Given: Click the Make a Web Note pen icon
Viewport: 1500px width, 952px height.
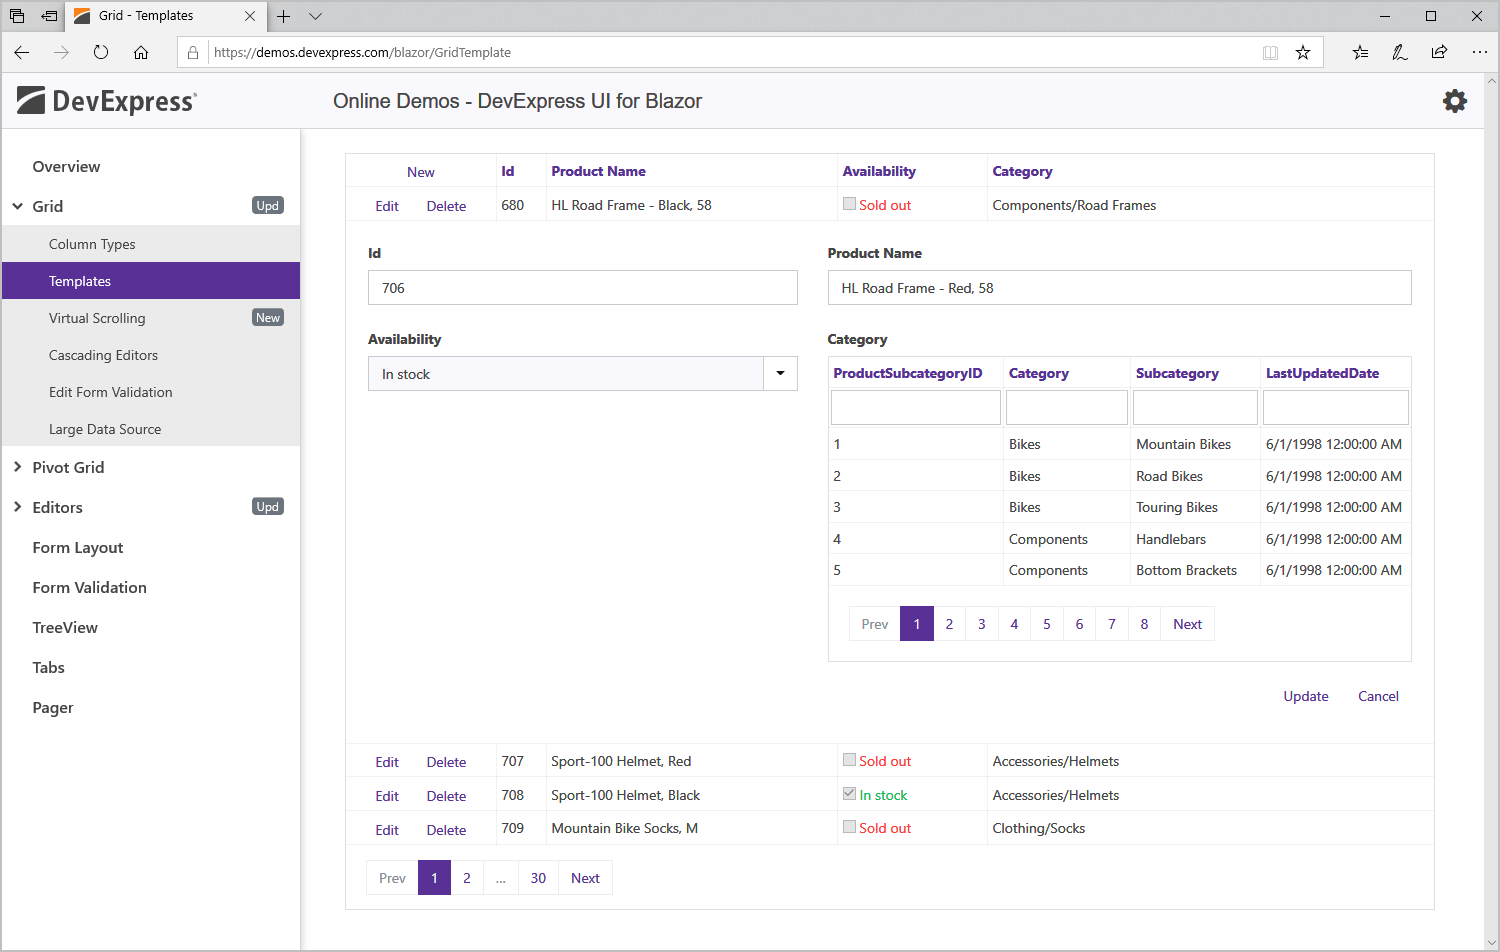Looking at the screenshot, I should (1399, 52).
